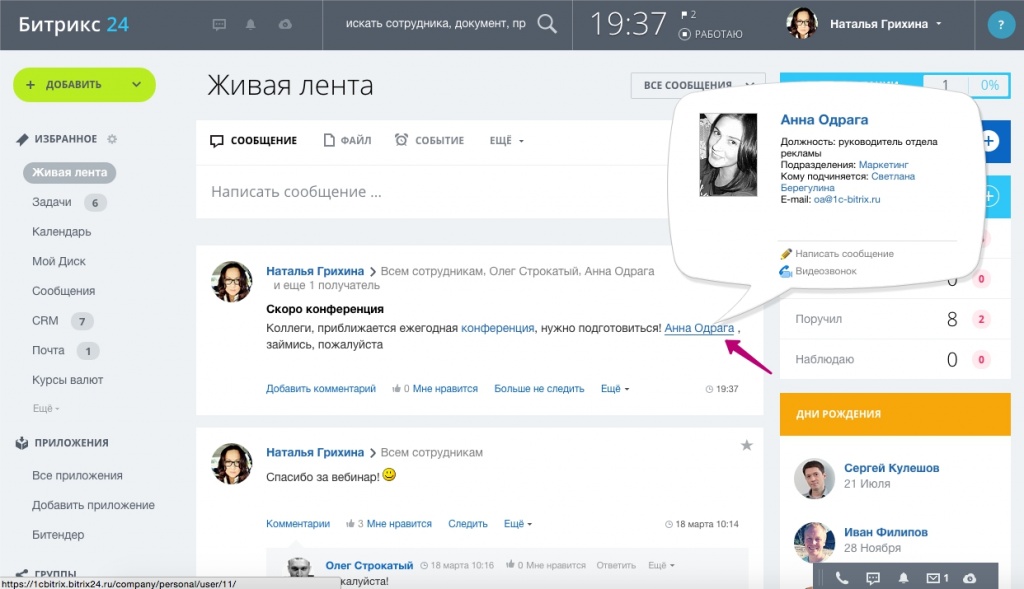Viewport: 1024px width, 589px height.
Task: Click the Битрикс 24 logo
Action: [x=73, y=24]
